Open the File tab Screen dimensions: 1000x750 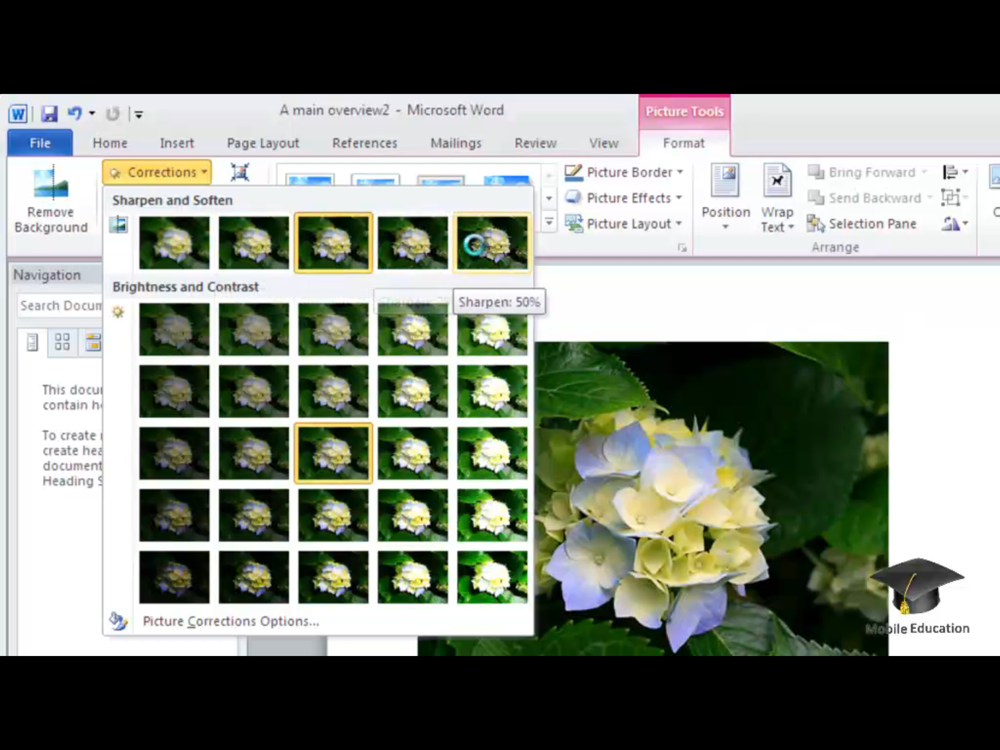click(x=40, y=143)
